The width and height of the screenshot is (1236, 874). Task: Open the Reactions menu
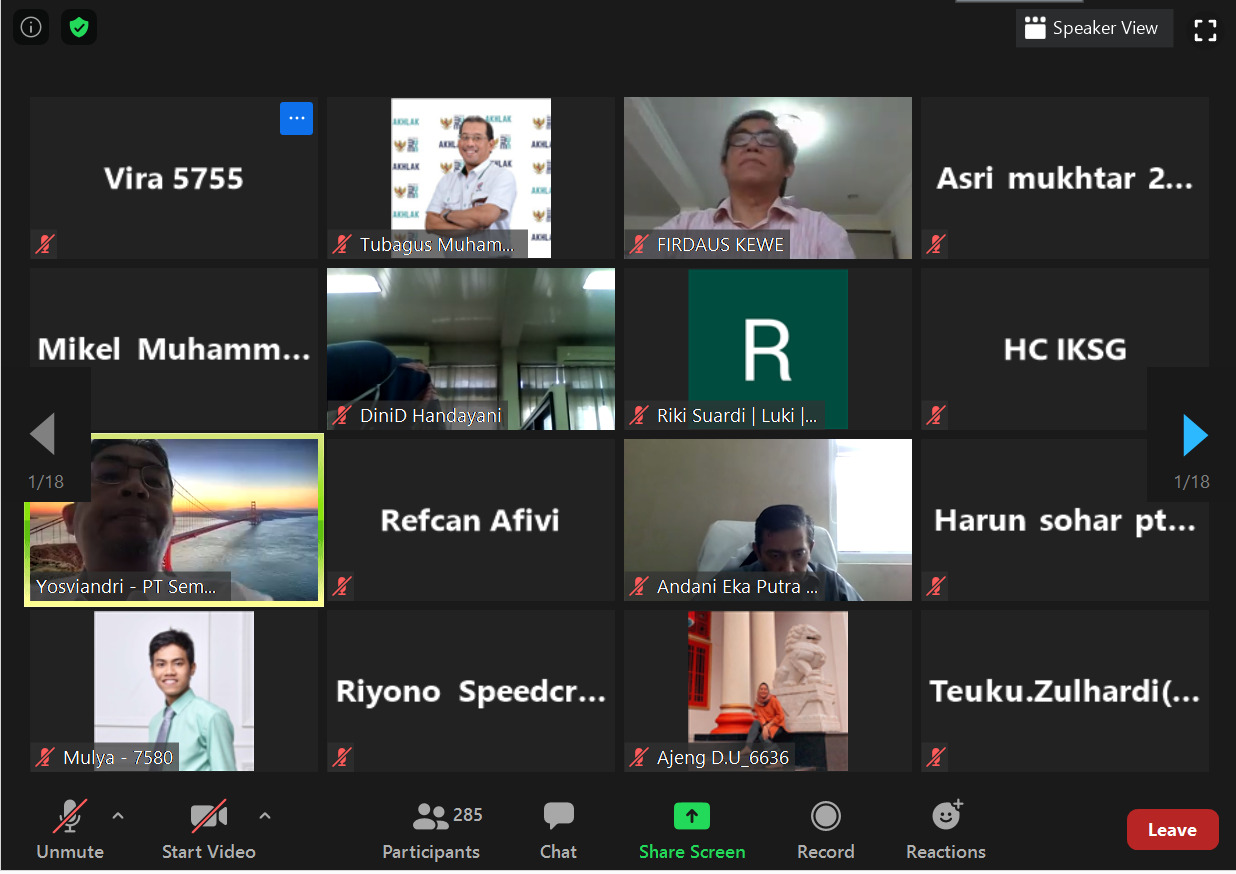(x=945, y=830)
